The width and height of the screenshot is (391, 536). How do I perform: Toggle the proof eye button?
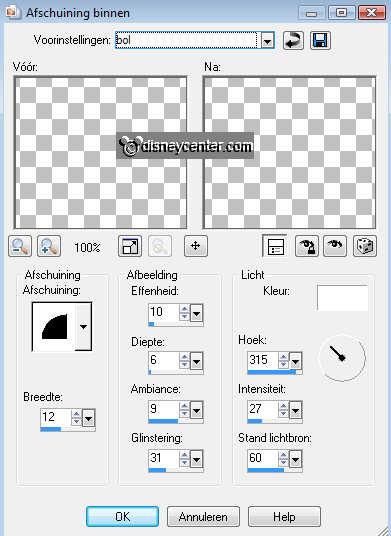pos(335,246)
